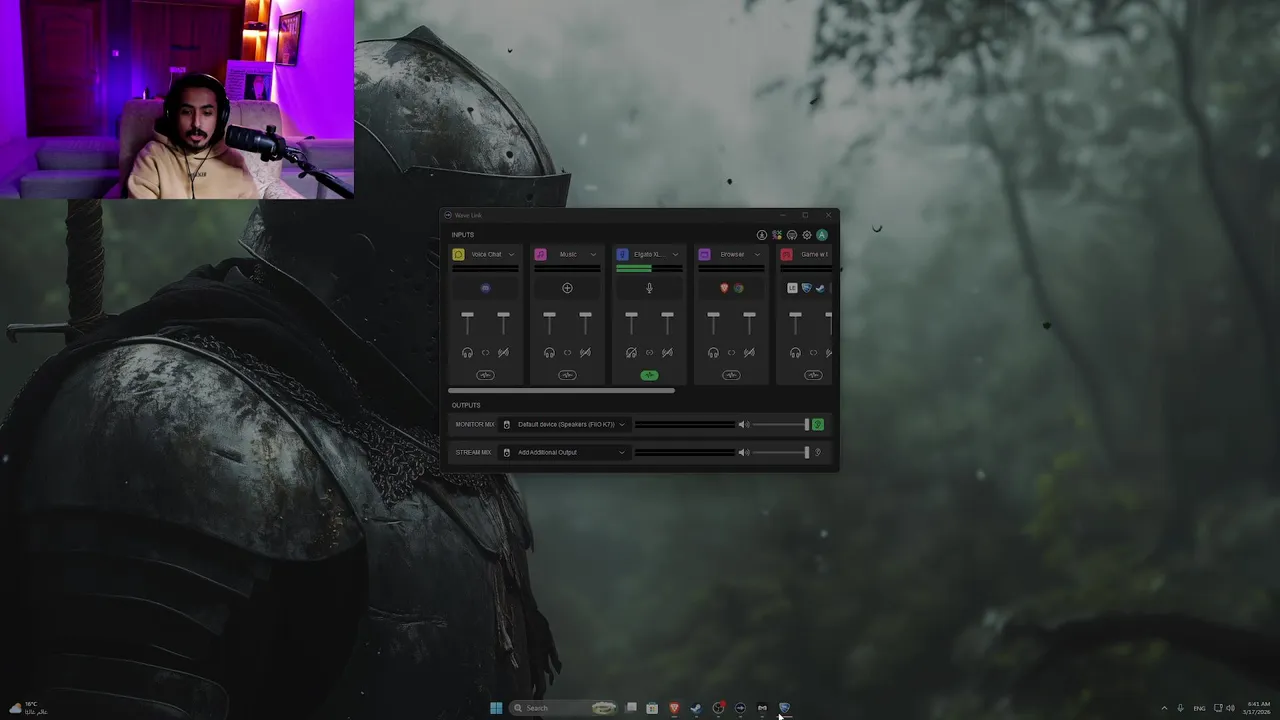Unmute Elgato mic in monitor mix

631,352
